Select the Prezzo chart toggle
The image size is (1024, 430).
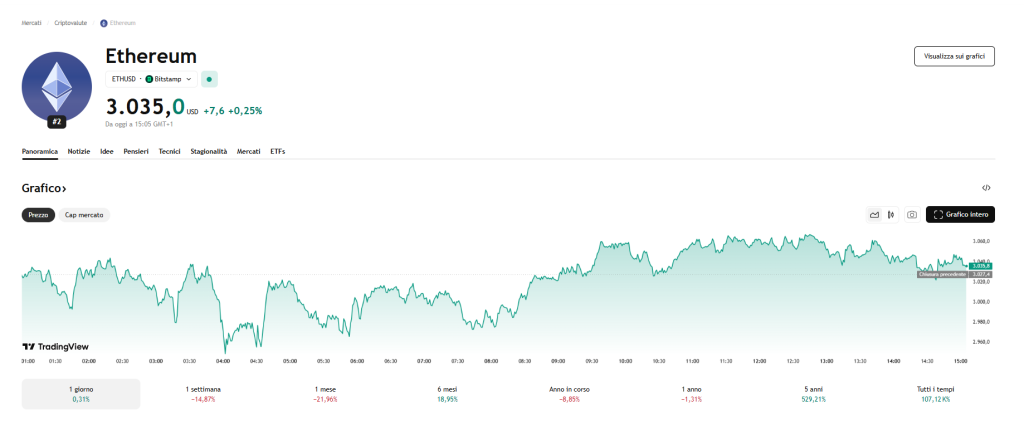coord(38,215)
